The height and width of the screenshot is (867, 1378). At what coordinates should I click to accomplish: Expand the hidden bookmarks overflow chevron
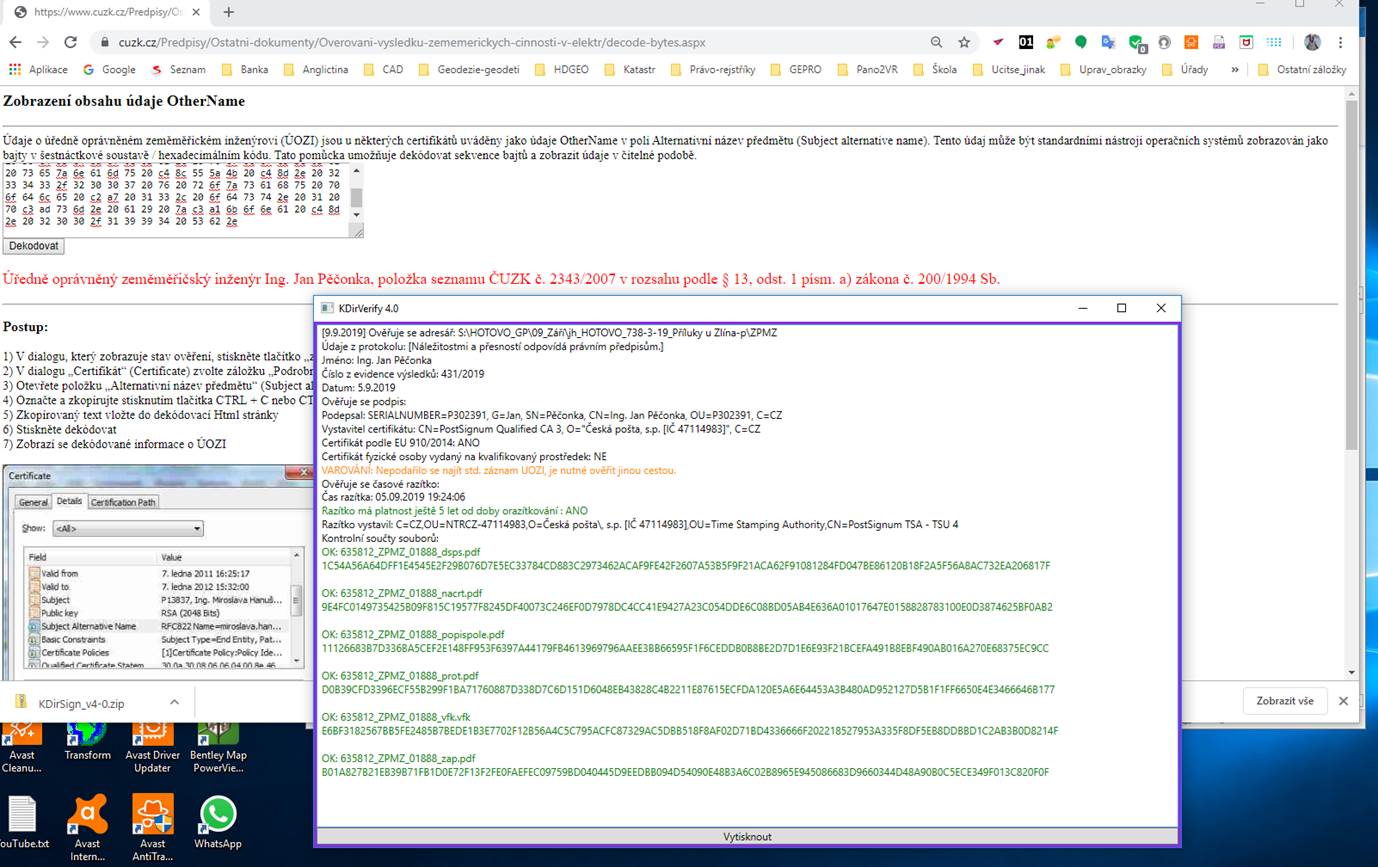pos(1235,70)
